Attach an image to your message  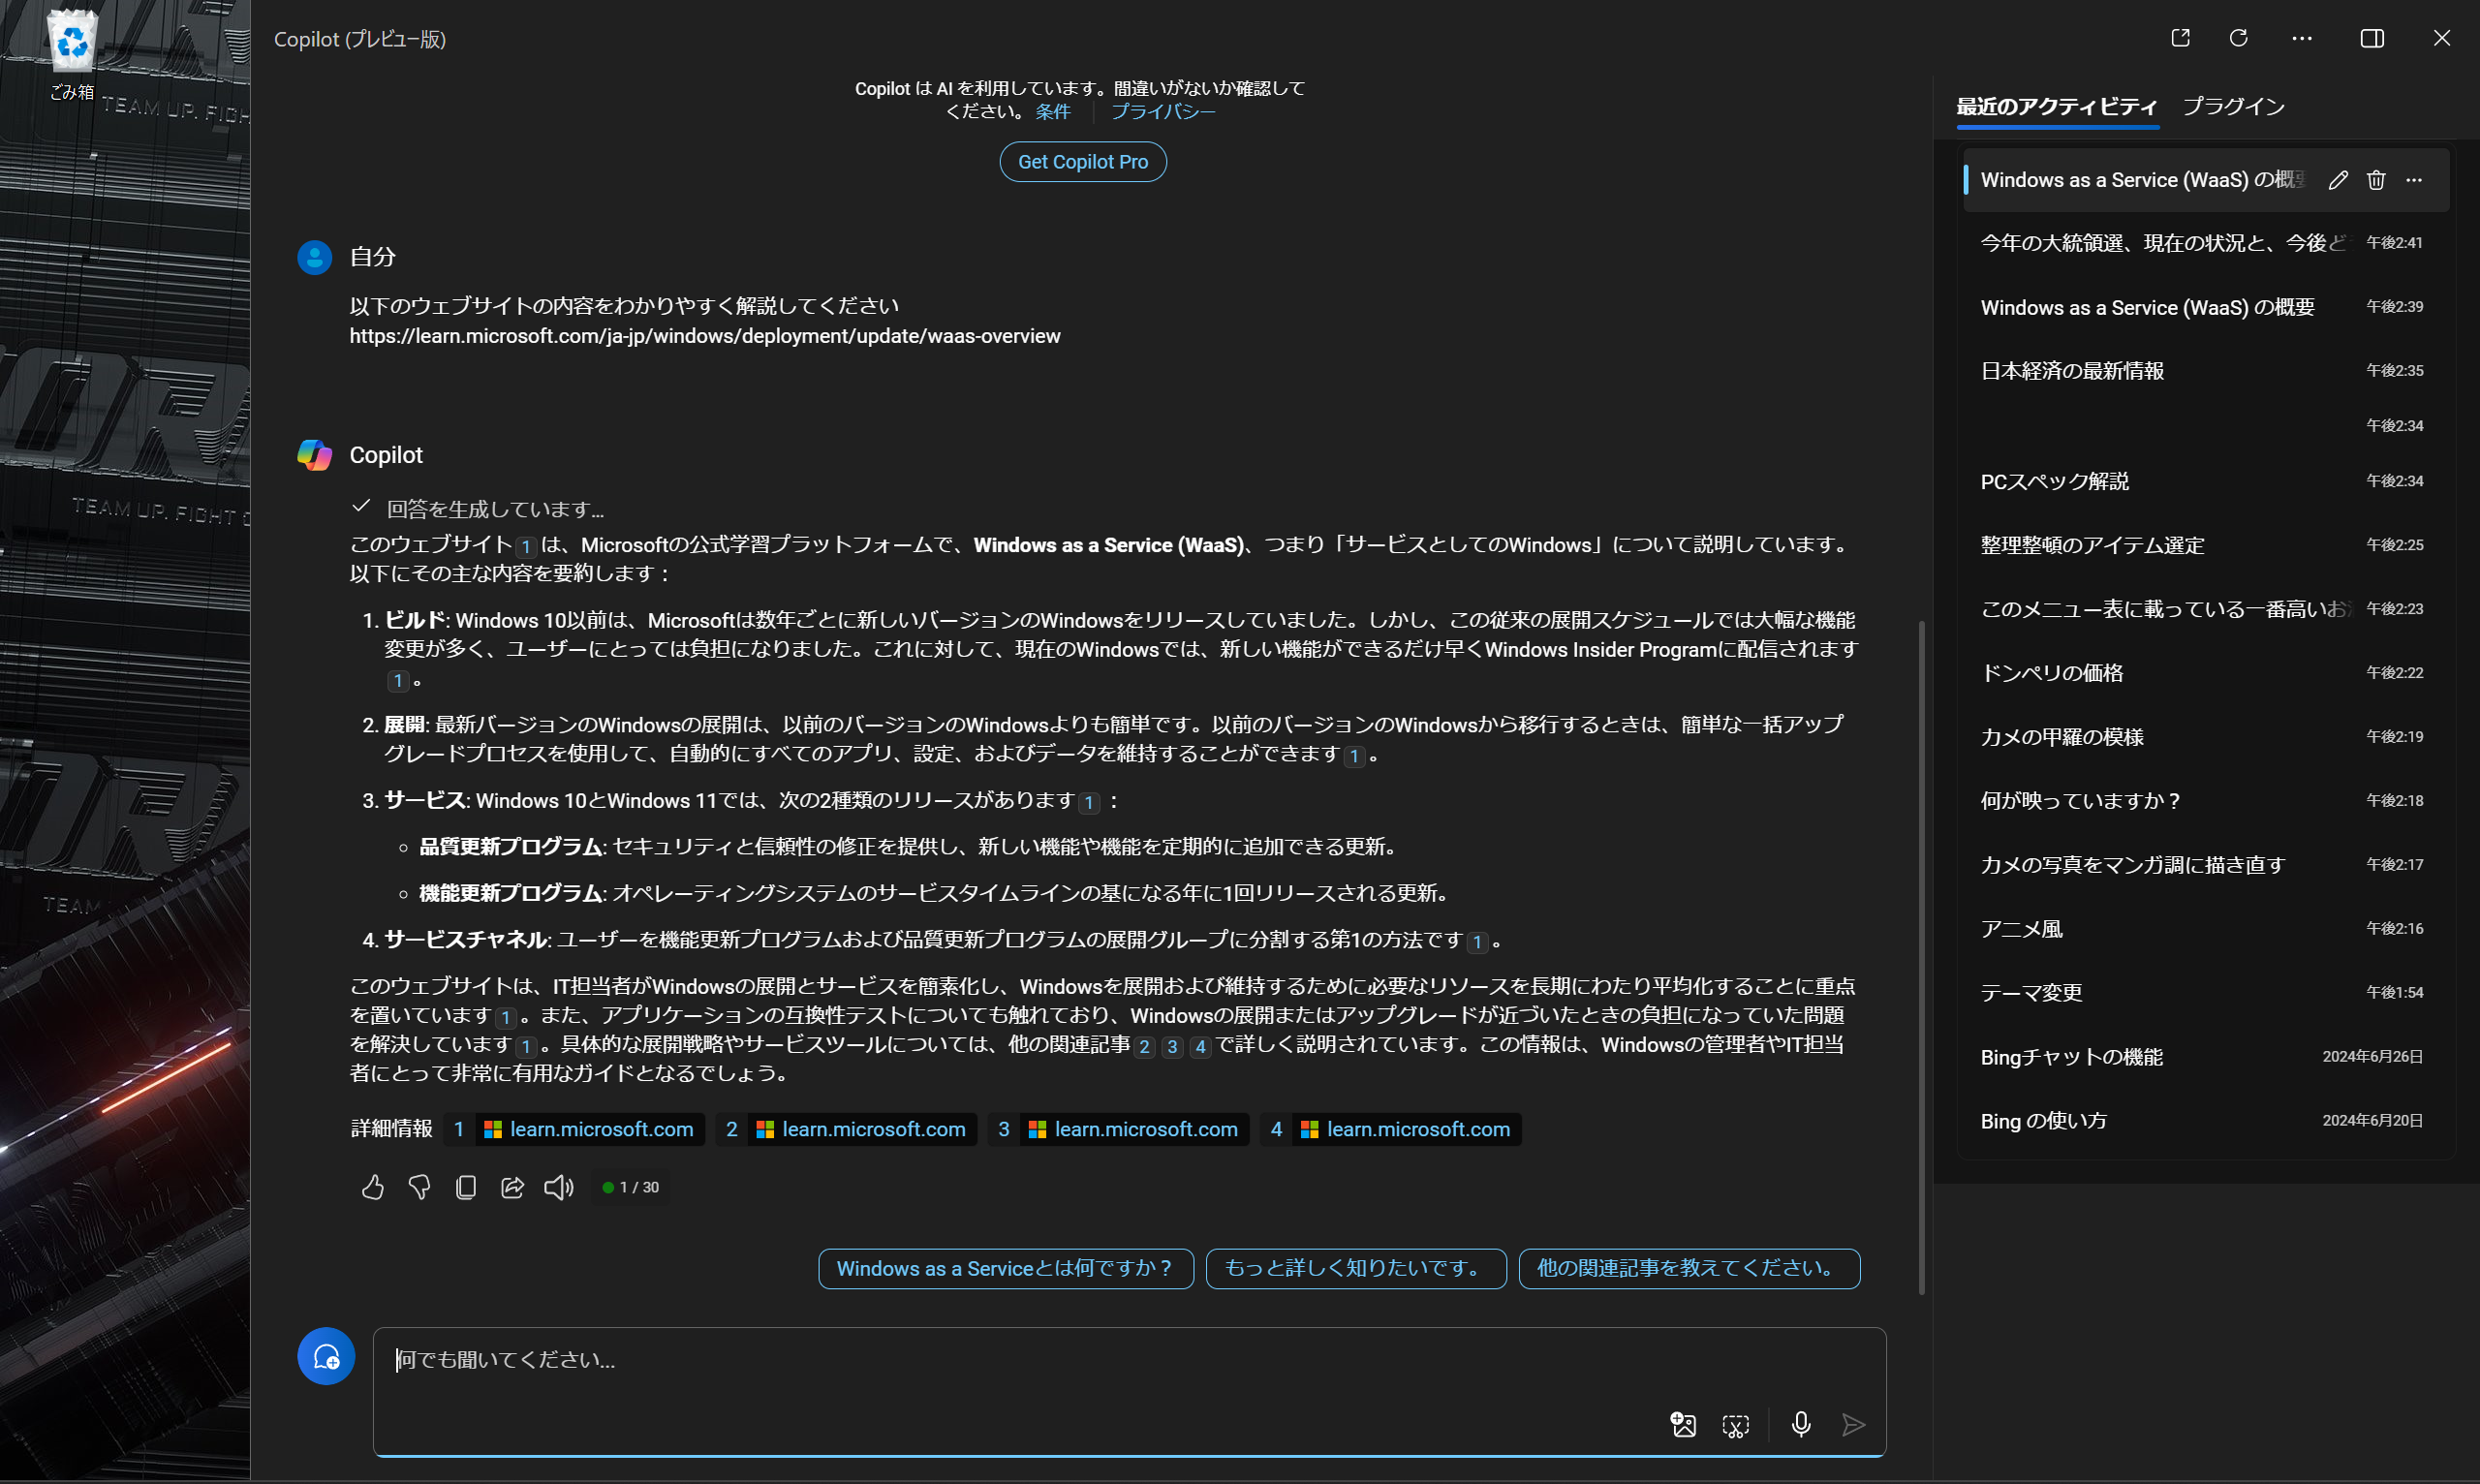click(1683, 1424)
